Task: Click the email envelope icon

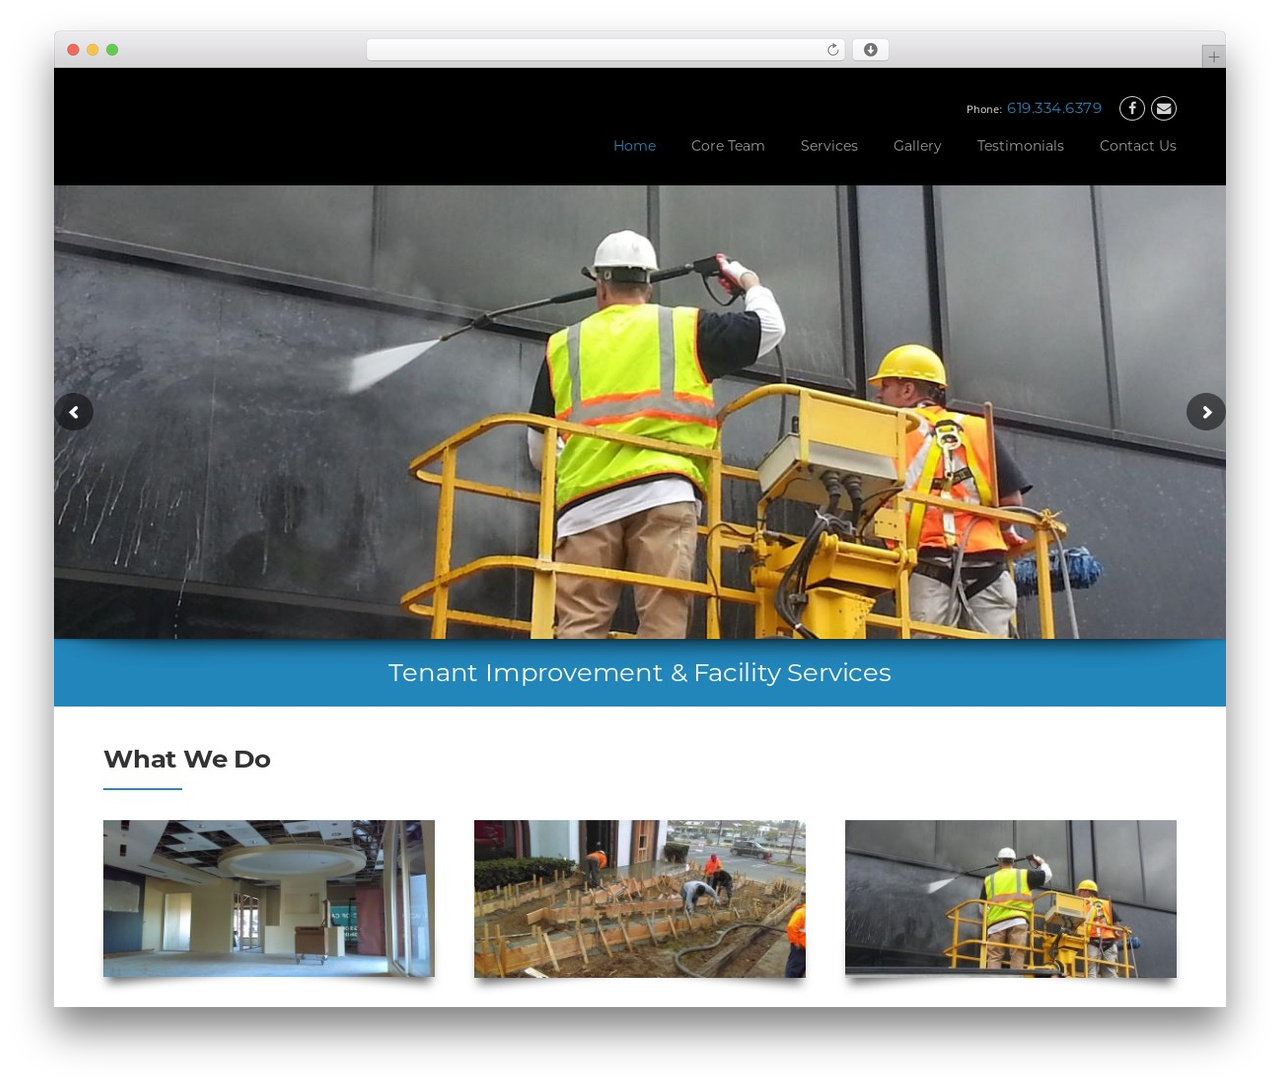Action: [1164, 108]
